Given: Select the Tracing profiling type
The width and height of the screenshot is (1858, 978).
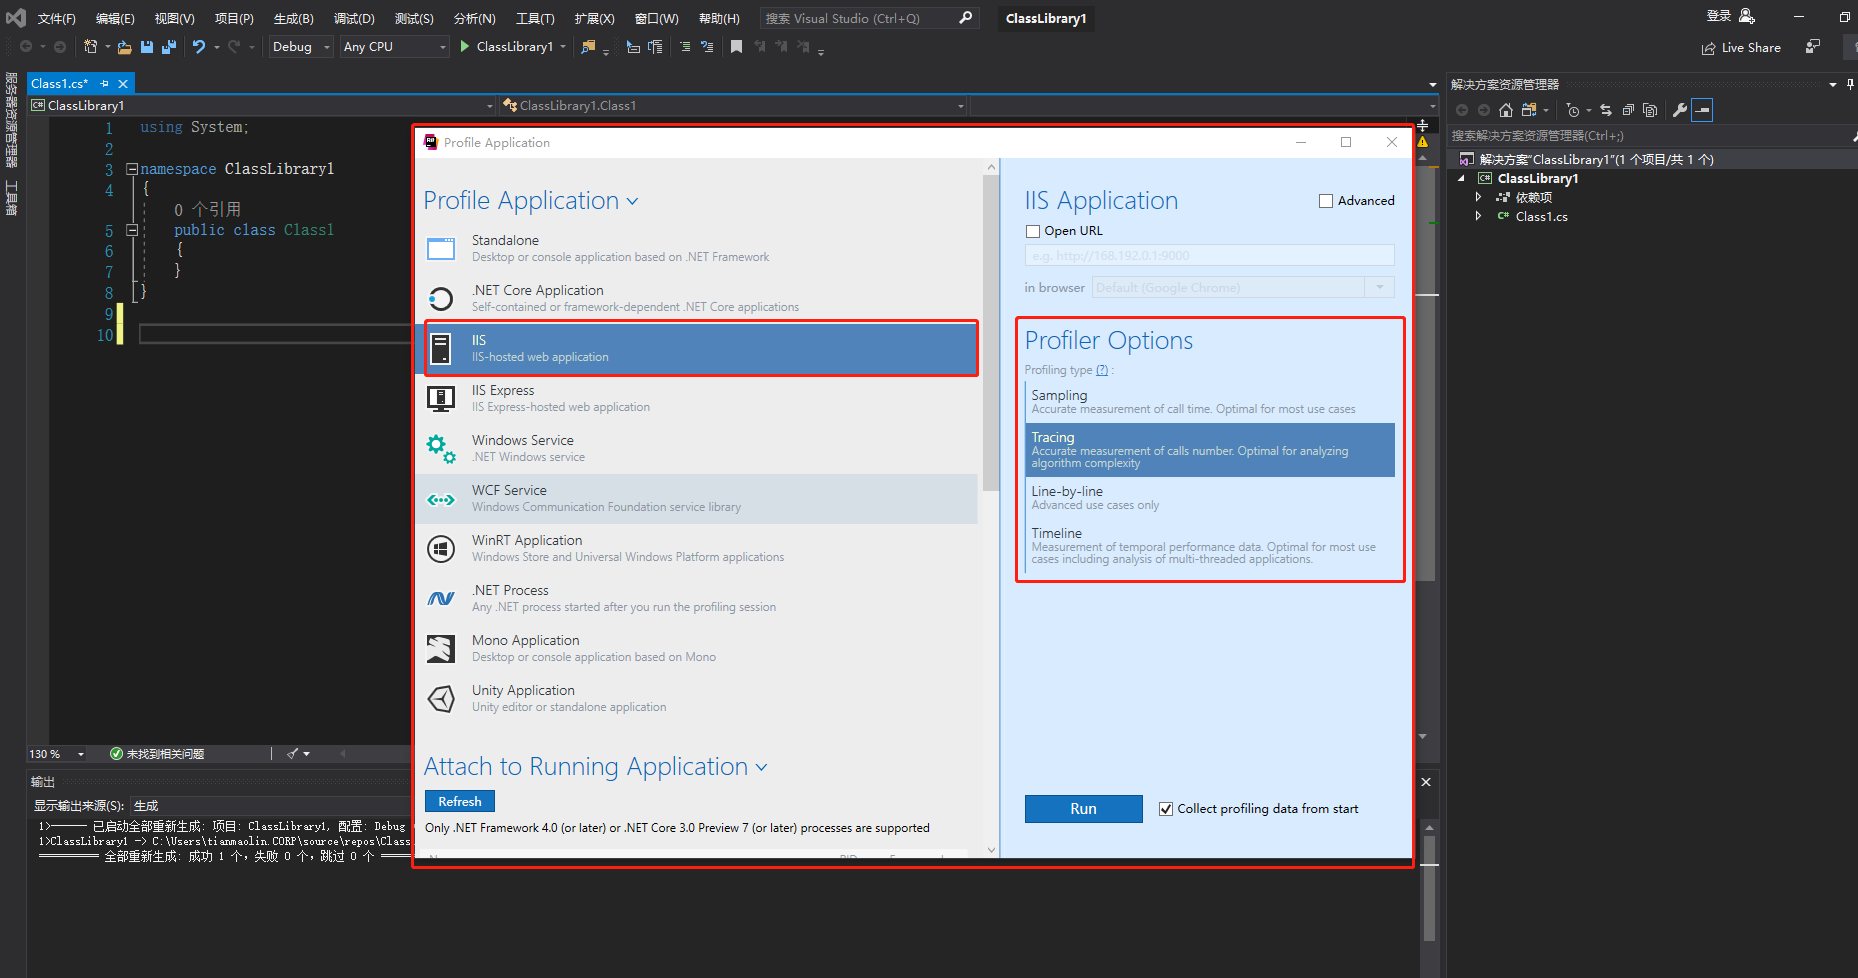Looking at the screenshot, I should pos(1210,450).
